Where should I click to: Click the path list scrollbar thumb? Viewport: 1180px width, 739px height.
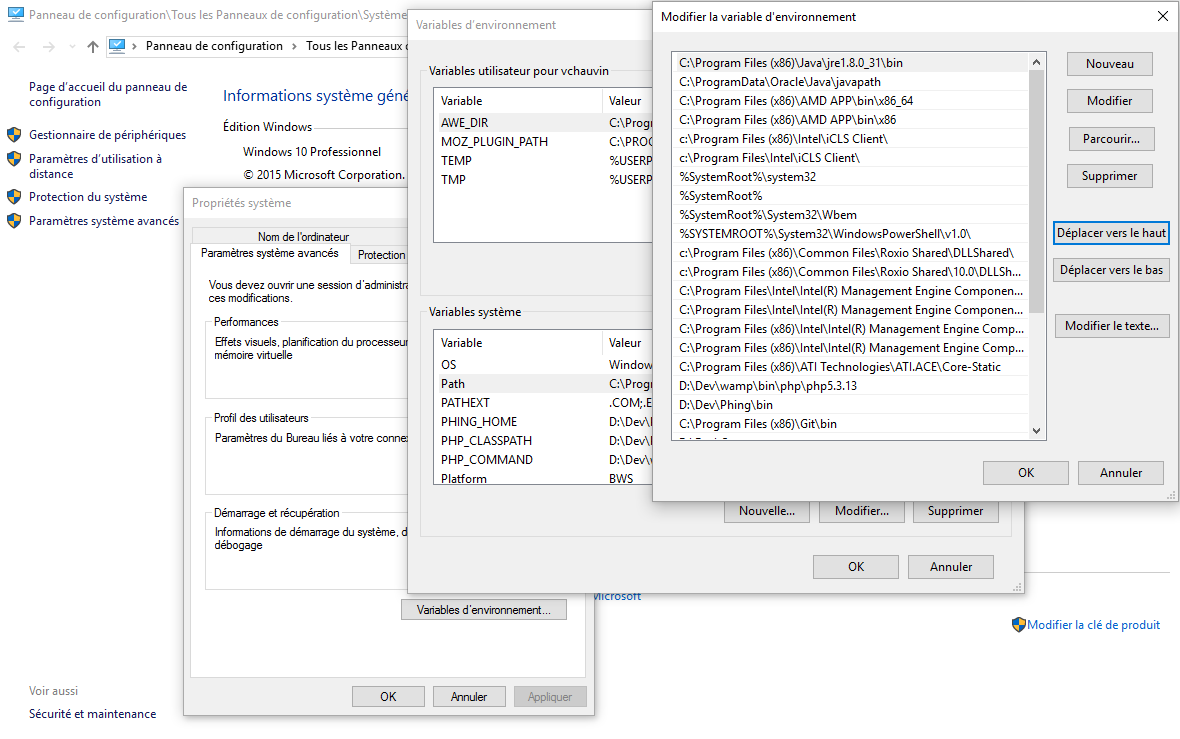[x=1036, y=191]
